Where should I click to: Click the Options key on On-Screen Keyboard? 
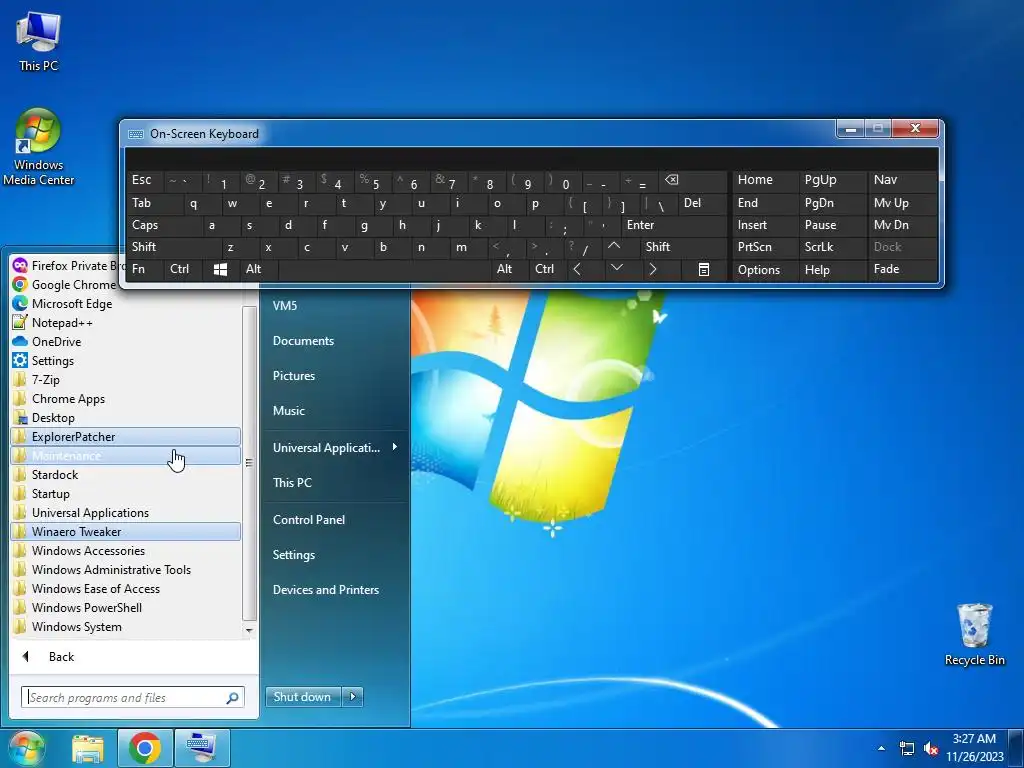[765, 270]
